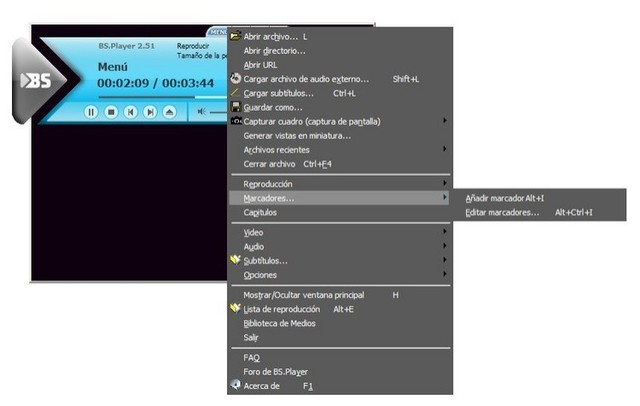Expand Subtítulos... submenu arrow

click(444, 260)
